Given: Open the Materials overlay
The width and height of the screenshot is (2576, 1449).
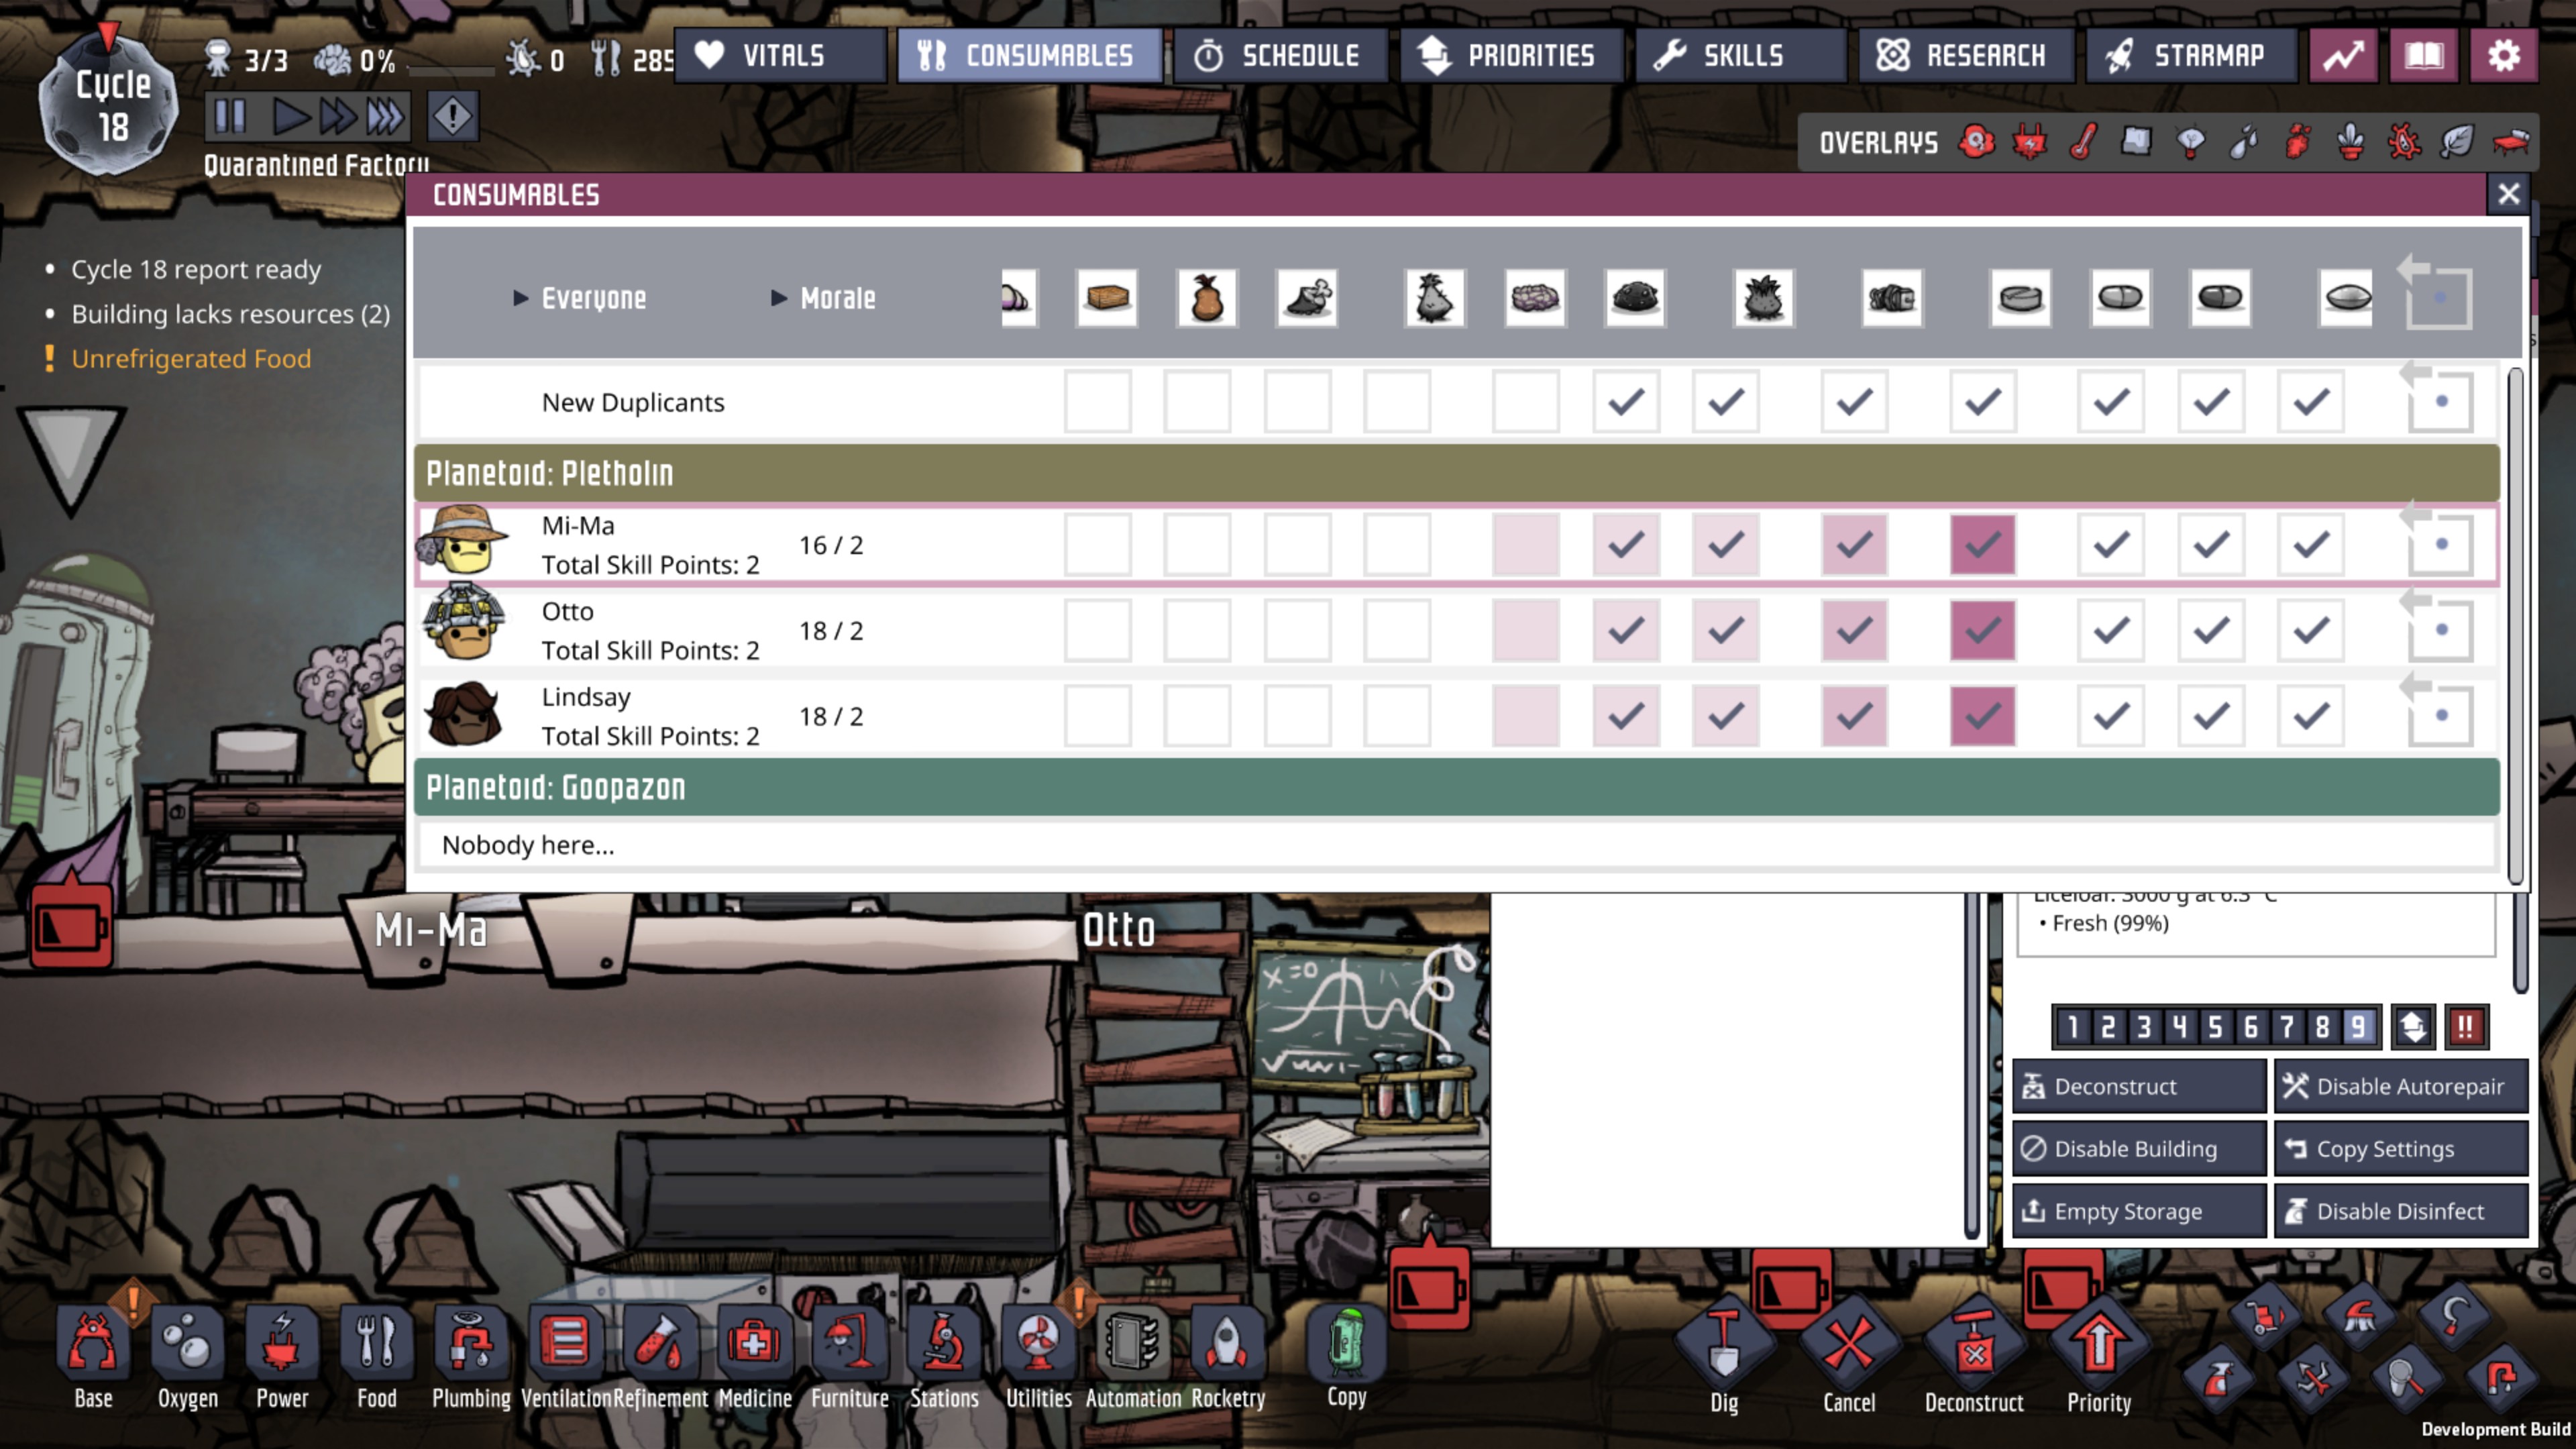Looking at the screenshot, I should pos(2136,142).
